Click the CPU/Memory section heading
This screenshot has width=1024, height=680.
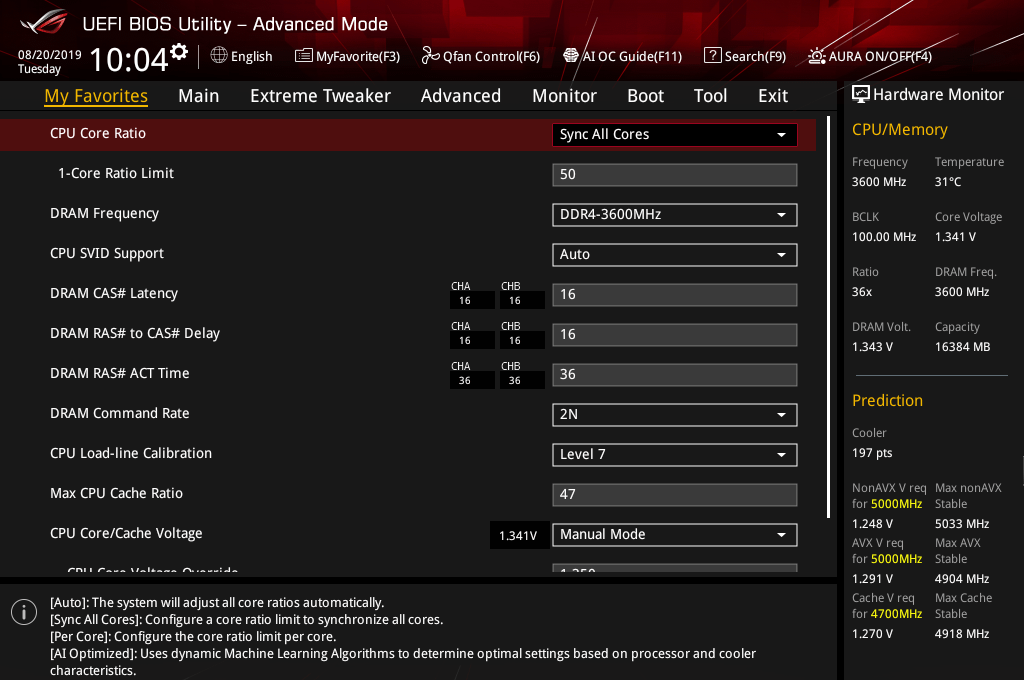(x=900, y=130)
